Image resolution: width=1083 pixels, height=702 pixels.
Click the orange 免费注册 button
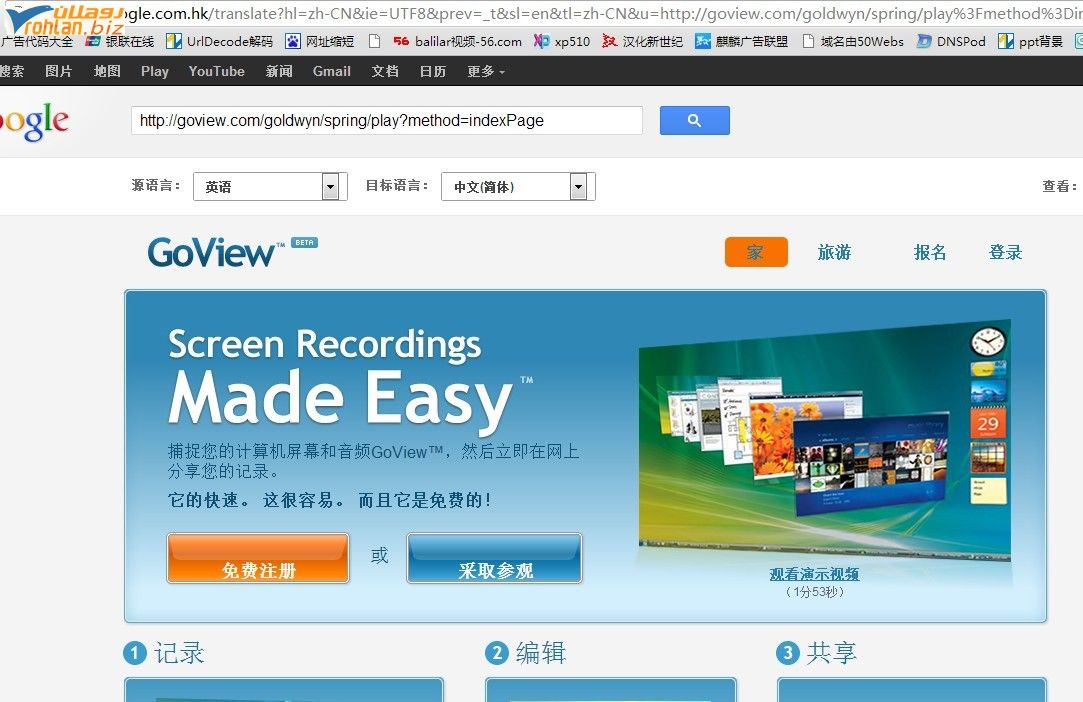258,558
